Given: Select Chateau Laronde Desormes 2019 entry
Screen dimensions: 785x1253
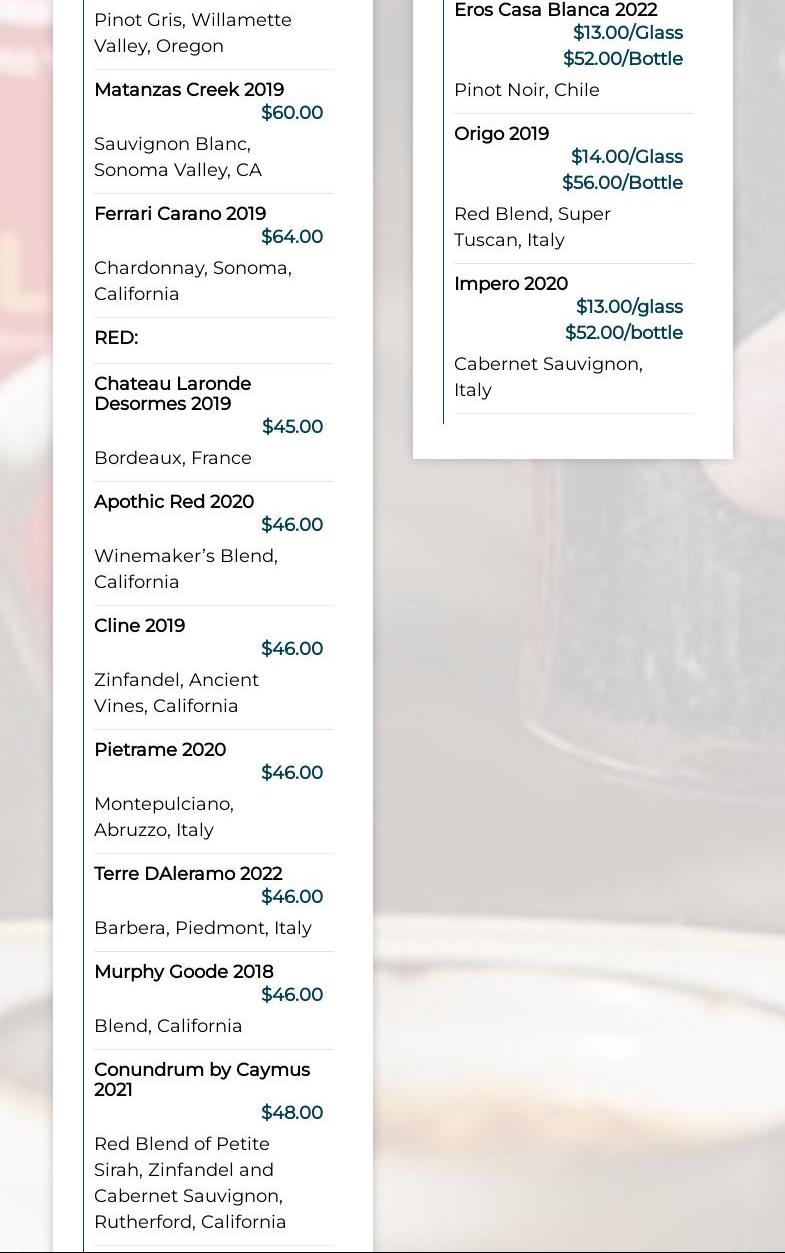Looking at the screenshot, I should tap(172, 394).
